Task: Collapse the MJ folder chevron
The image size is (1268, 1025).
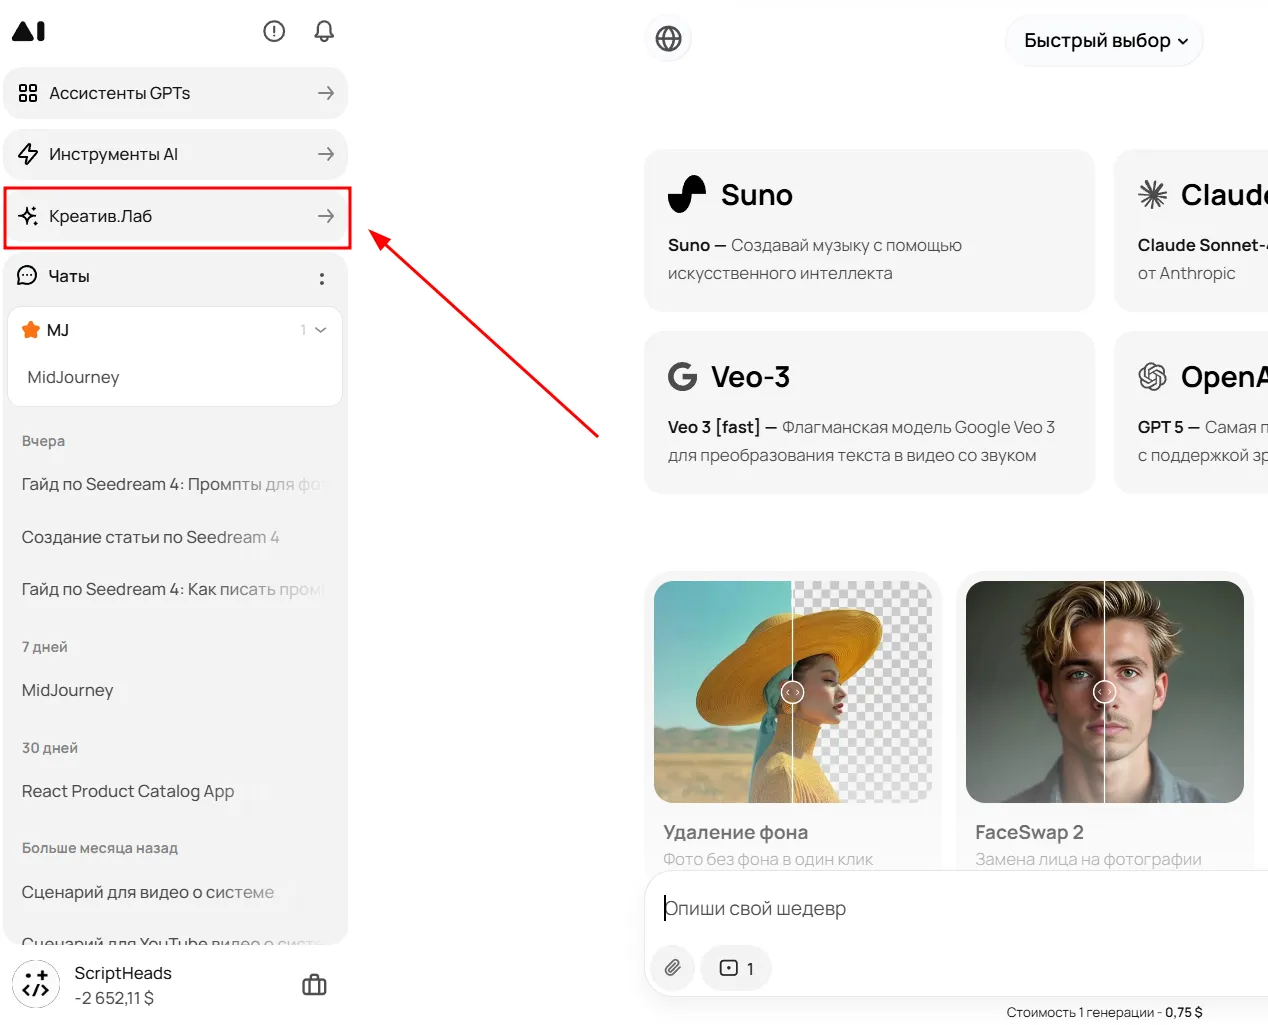Action: 321,330
